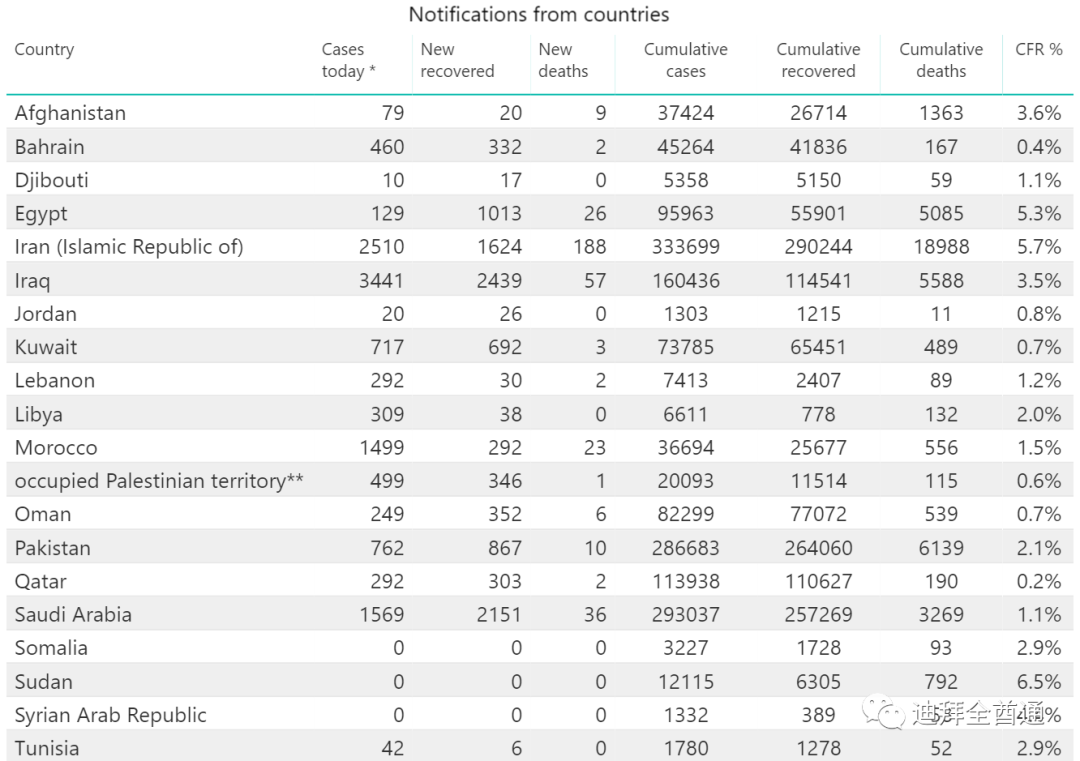The image size is (1080, 761).
Task: Sort table by CFR % header
Action: [x=1038, y=50]
